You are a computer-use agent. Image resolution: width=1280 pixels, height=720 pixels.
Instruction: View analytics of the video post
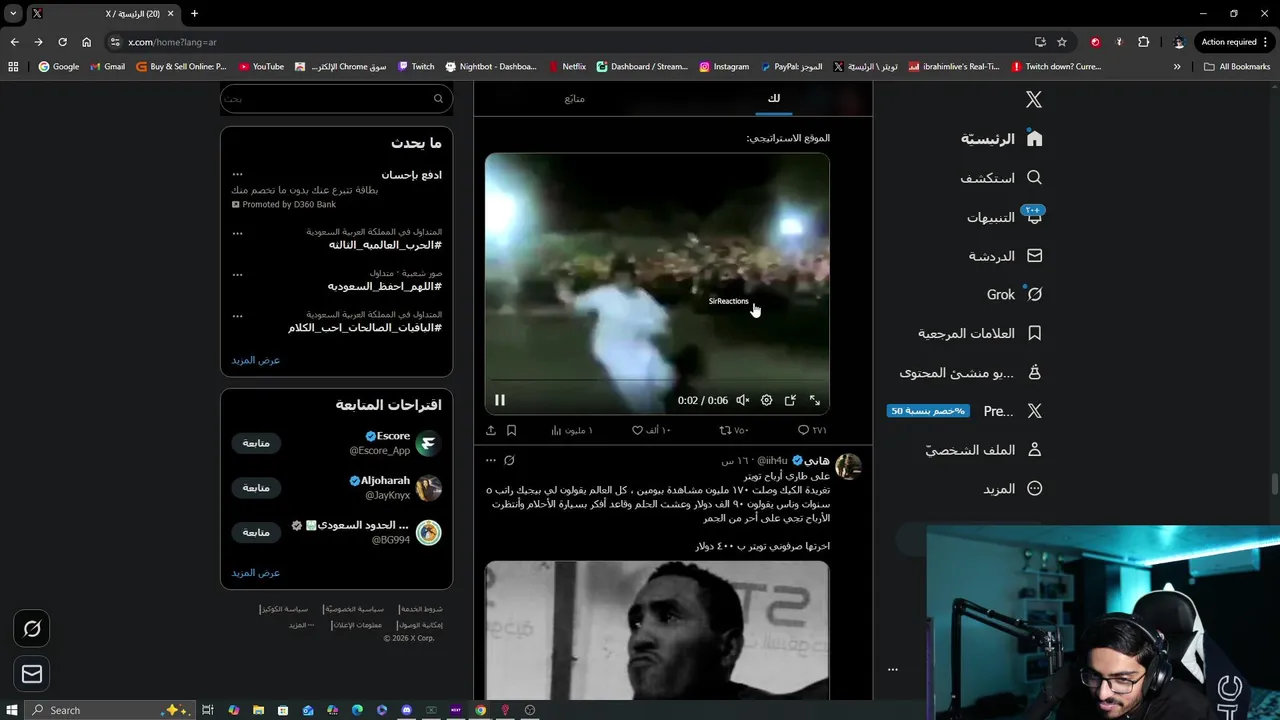click(x=571, y=430)
